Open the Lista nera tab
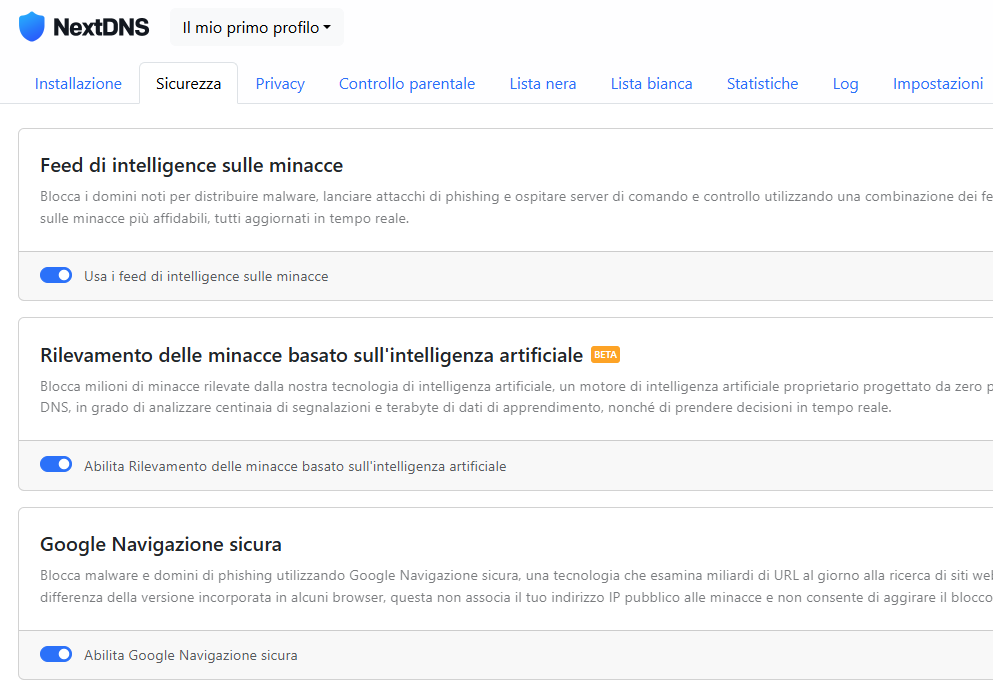Image resolution: width=993 pixels, height=682 pixels. pos(543,84)
